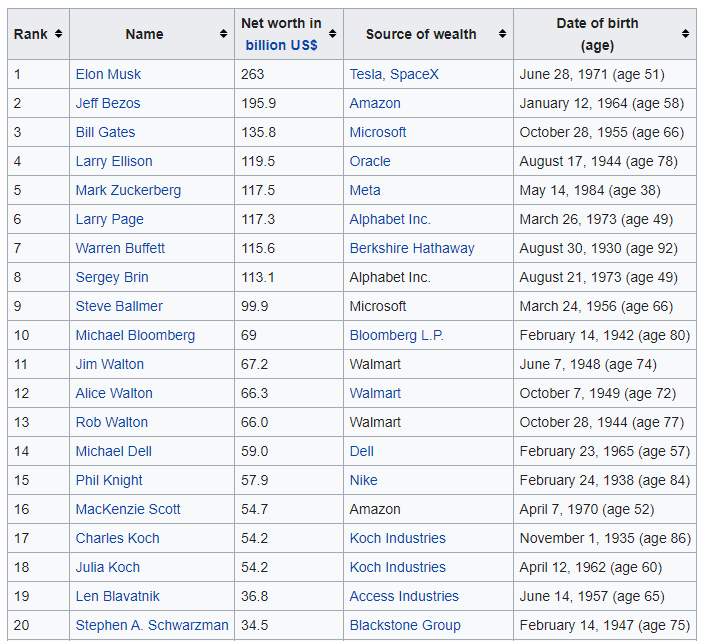Screen dimensions: 709x641
Task: Sort by Net worth column arrows
Action: [x=332, y=34]
